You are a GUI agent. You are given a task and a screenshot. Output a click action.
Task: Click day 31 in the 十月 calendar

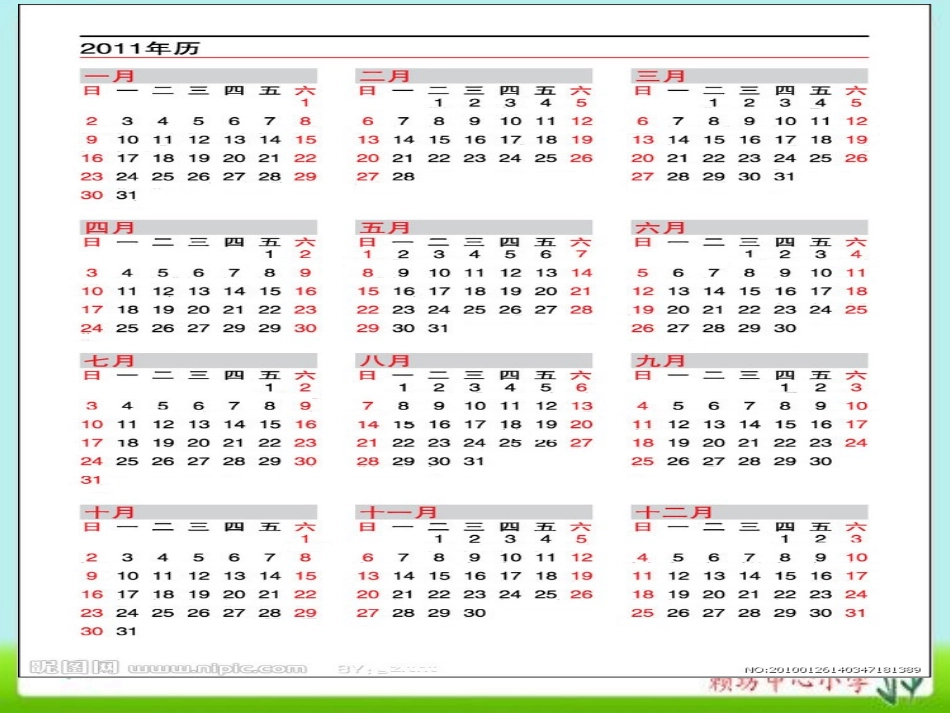(x=127, y=631)
